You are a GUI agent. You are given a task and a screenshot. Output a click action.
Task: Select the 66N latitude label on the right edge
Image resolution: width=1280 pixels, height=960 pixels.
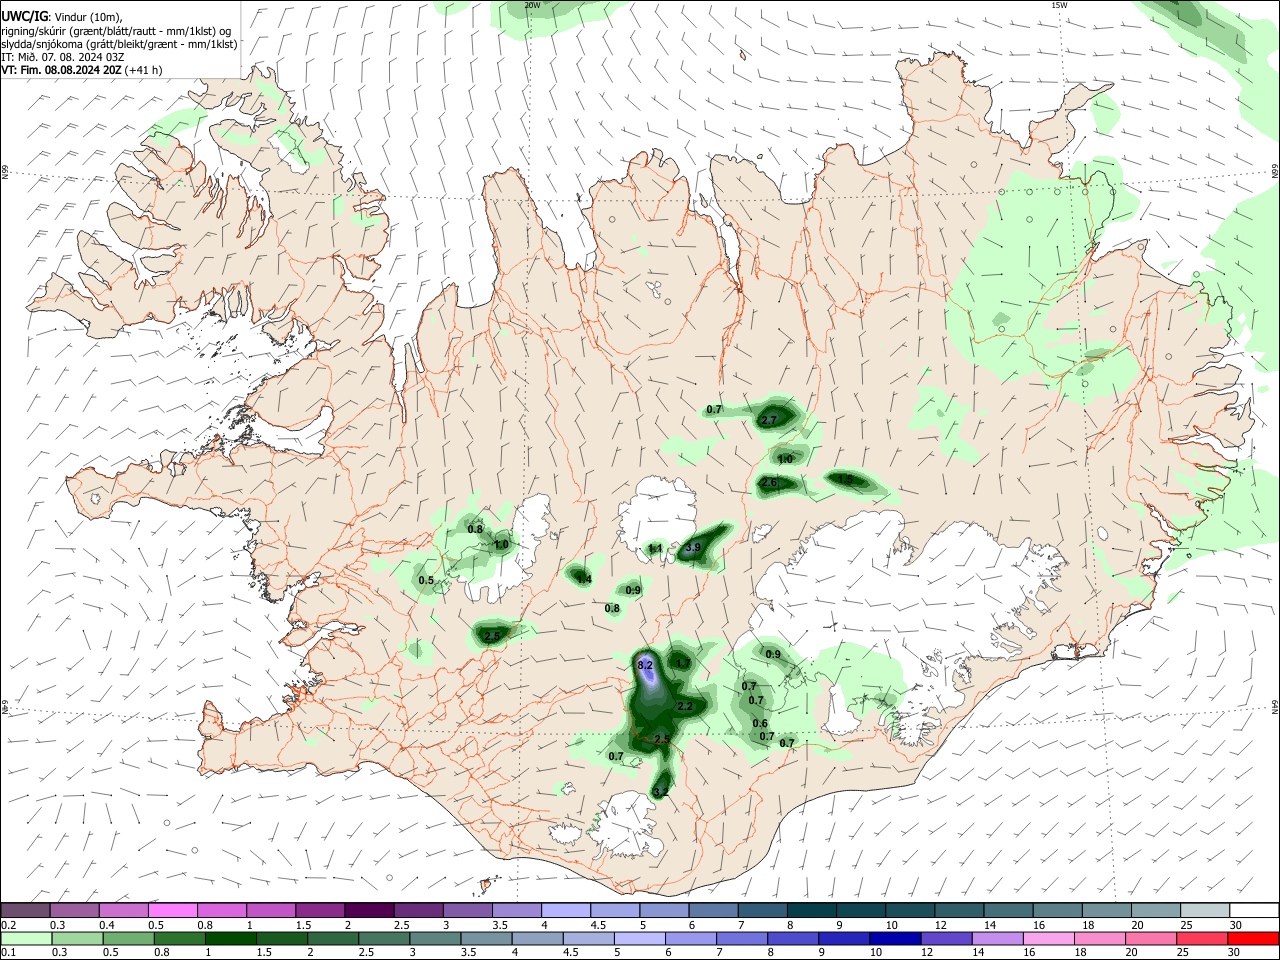pyautogui.click(x=1275, y=172)
